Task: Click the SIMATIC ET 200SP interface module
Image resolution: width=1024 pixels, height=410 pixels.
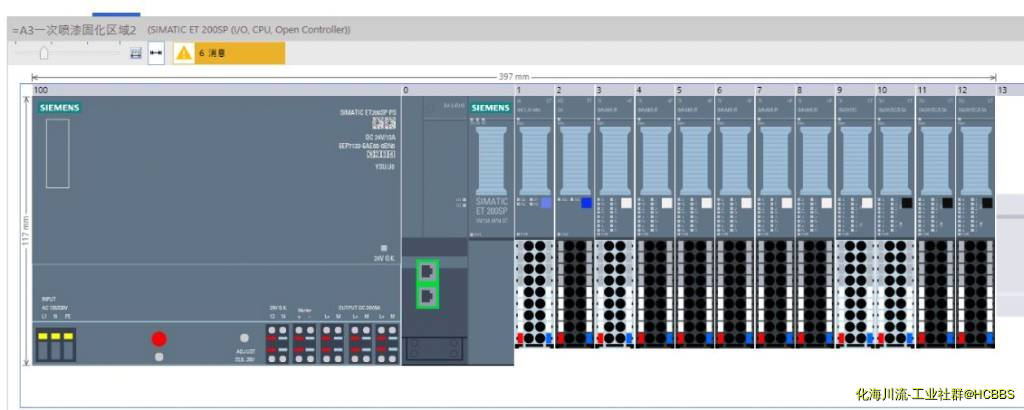Action: pyautogui.click(x=491, y=230)
